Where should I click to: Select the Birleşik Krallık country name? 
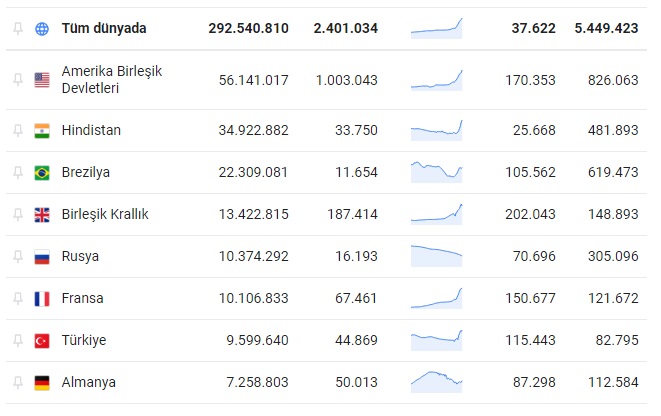click(105, 214)
